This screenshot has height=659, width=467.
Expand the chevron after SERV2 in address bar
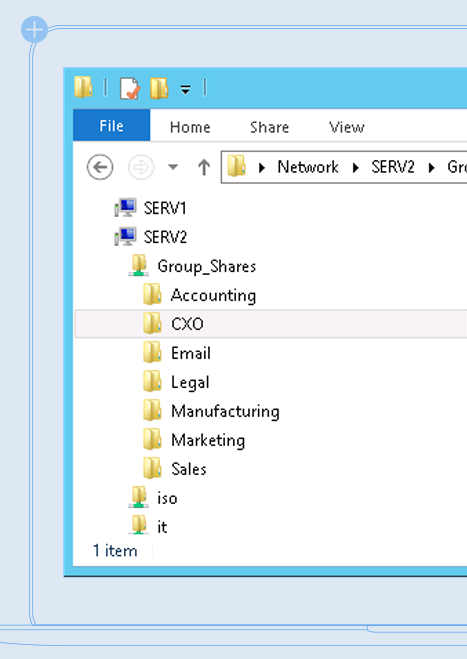coord(431,168)
